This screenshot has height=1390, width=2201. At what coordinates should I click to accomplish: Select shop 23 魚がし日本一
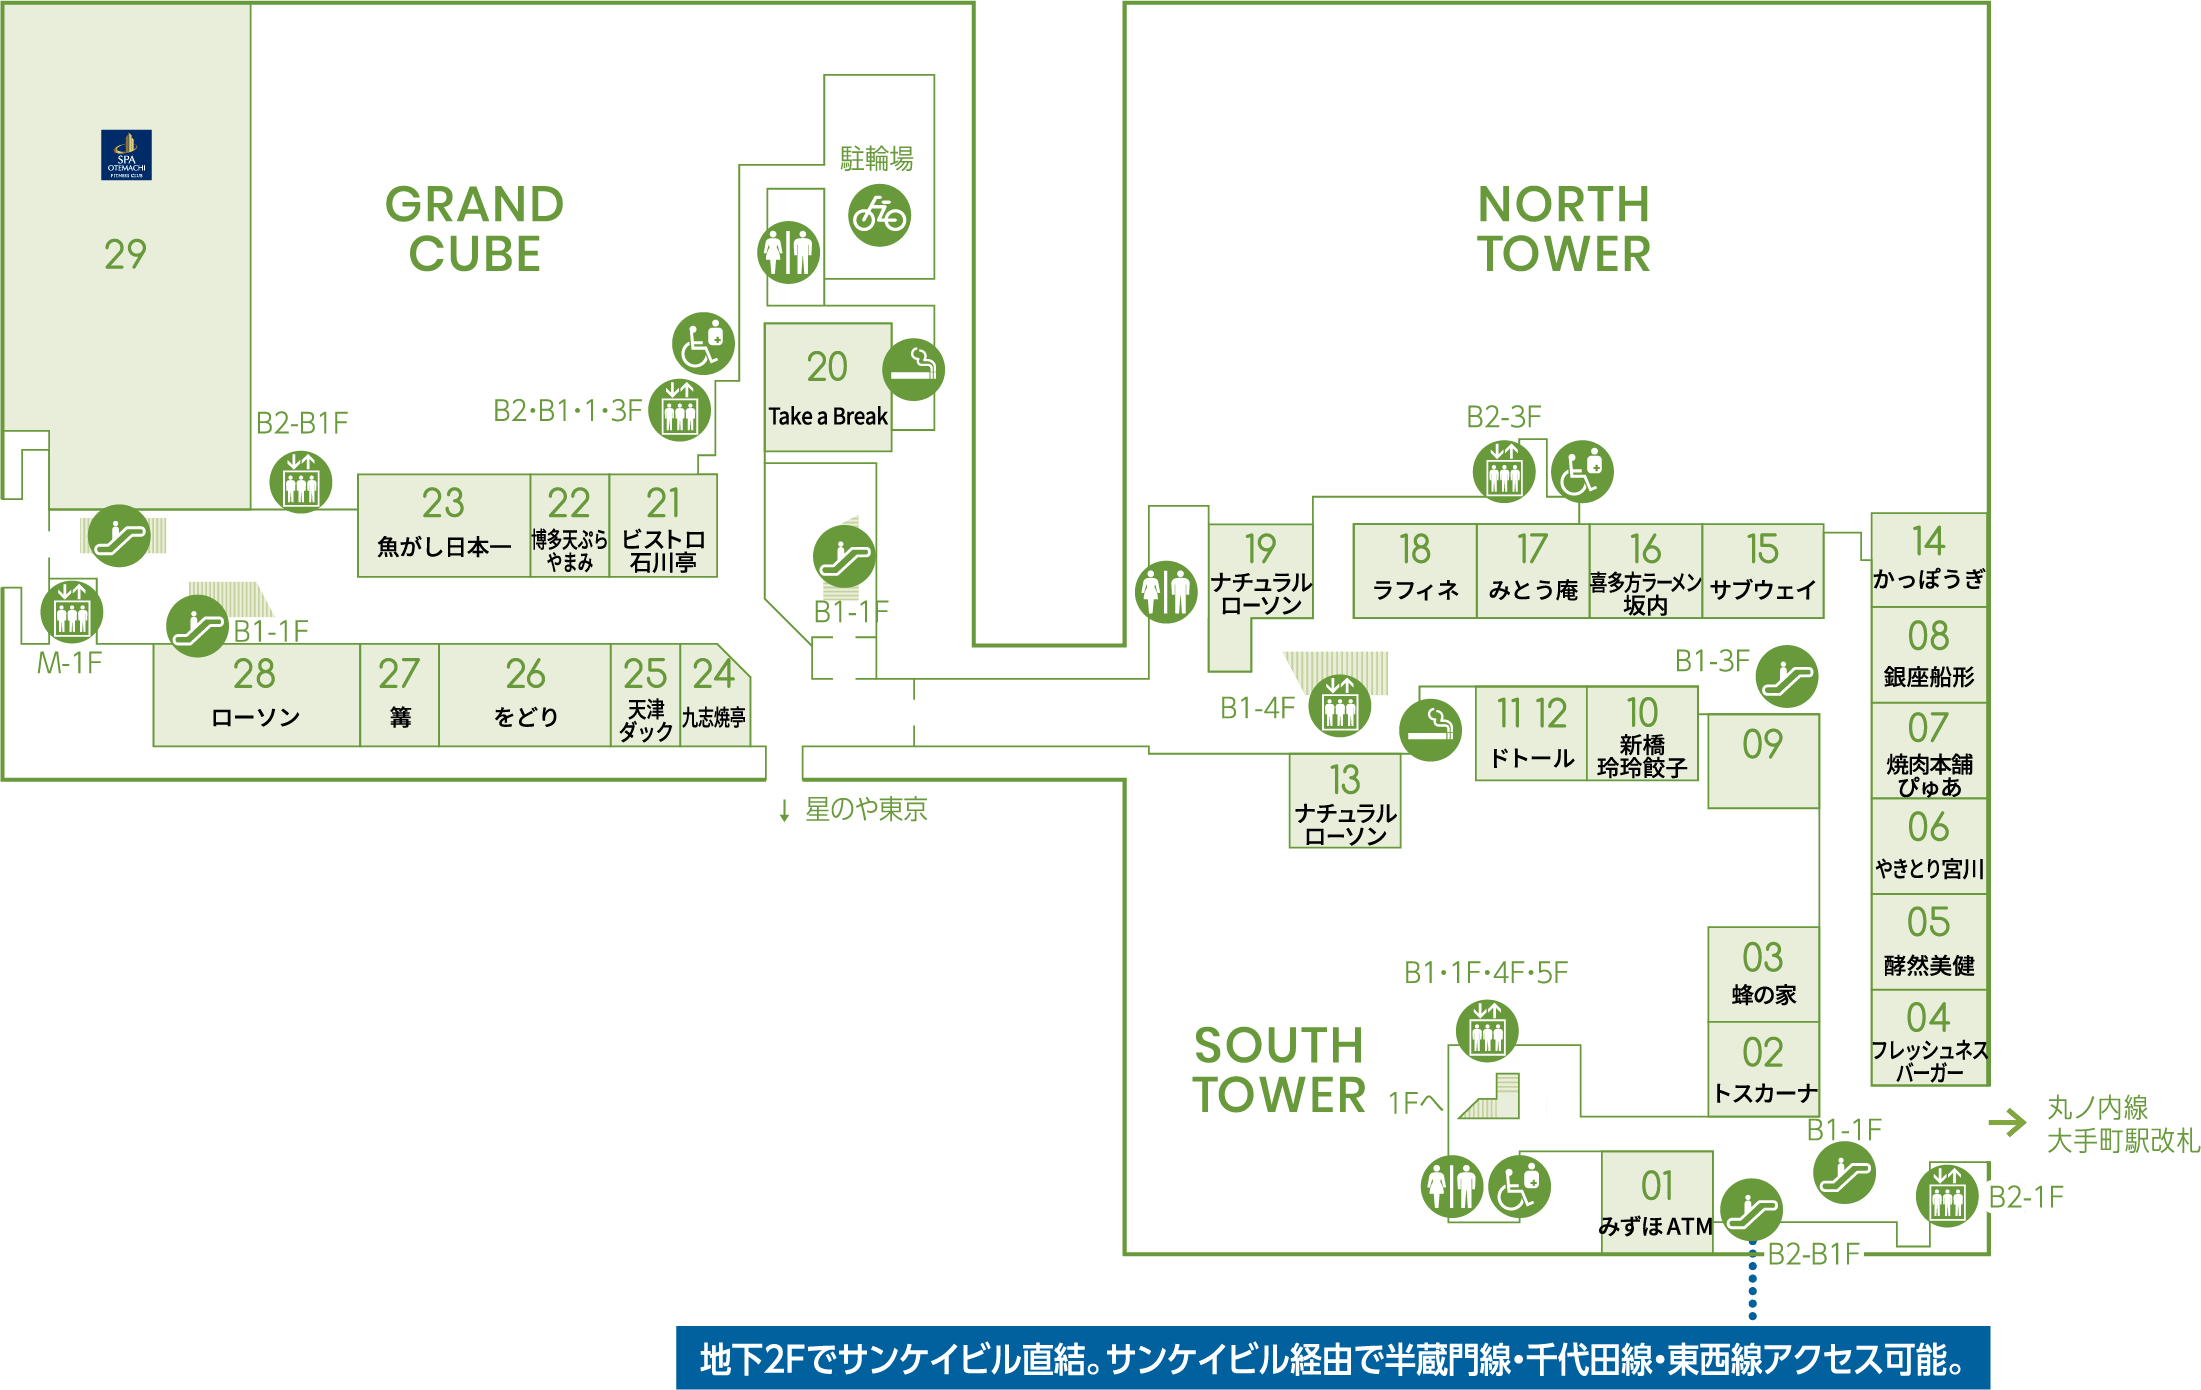444,526
